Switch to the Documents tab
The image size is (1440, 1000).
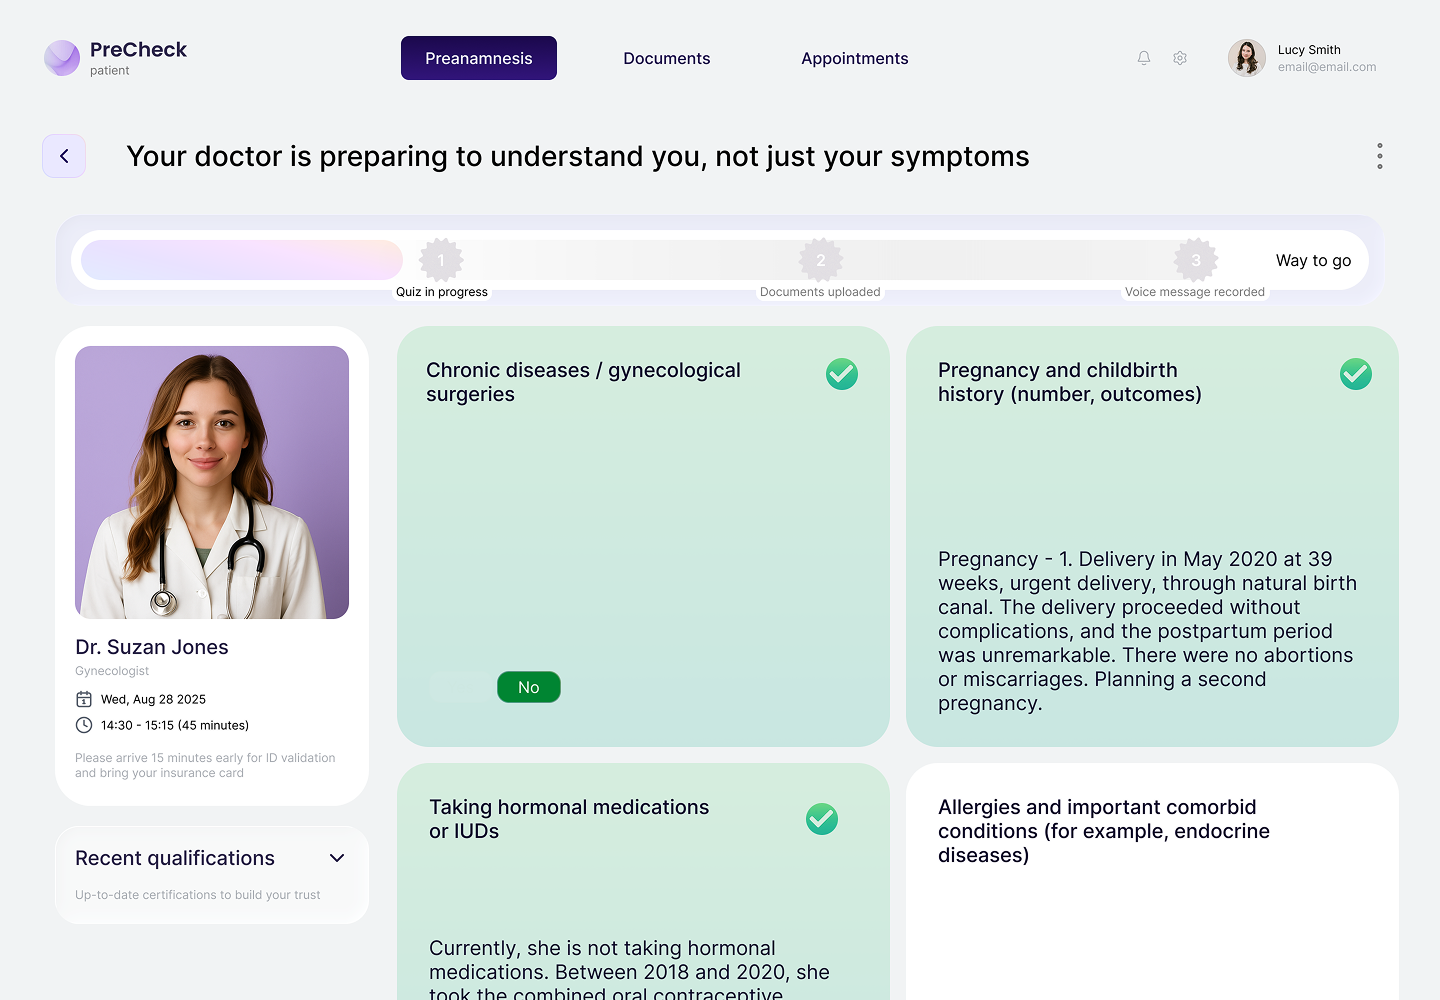(x=667, y=58)
